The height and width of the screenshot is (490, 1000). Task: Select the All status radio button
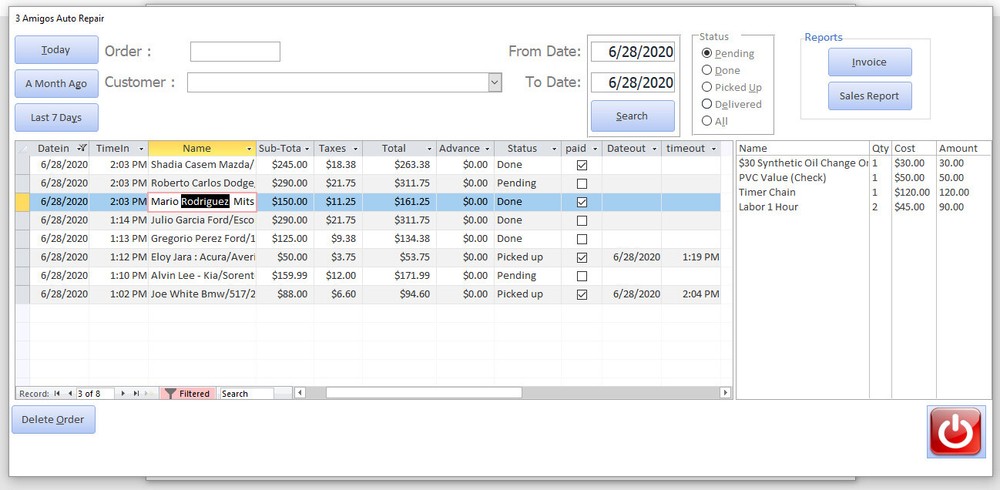tap(707, 121)
